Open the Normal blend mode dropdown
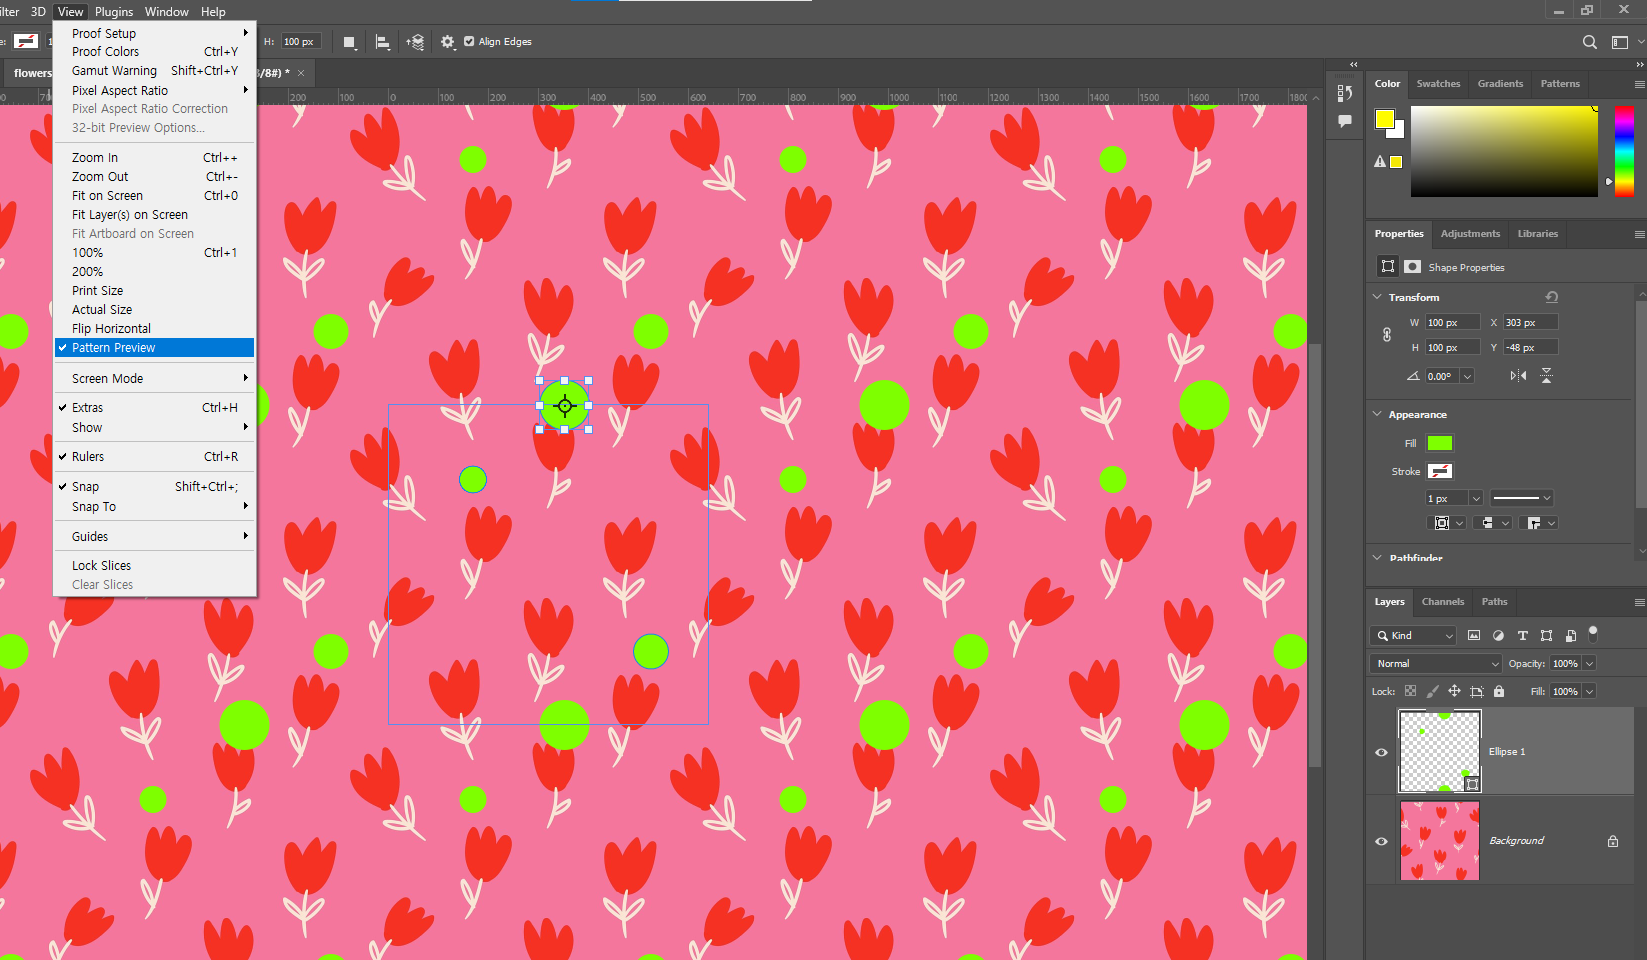Screen dimensions: 1647x960 tap(1436, 664)
